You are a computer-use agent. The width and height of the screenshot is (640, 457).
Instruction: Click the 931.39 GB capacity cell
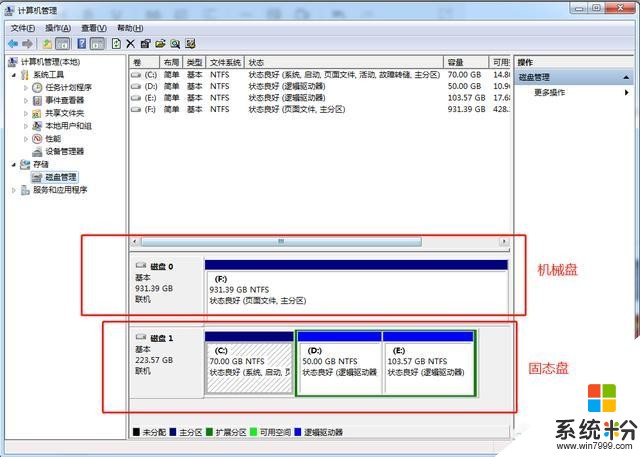pyautogui.click(x=467, y=109)
